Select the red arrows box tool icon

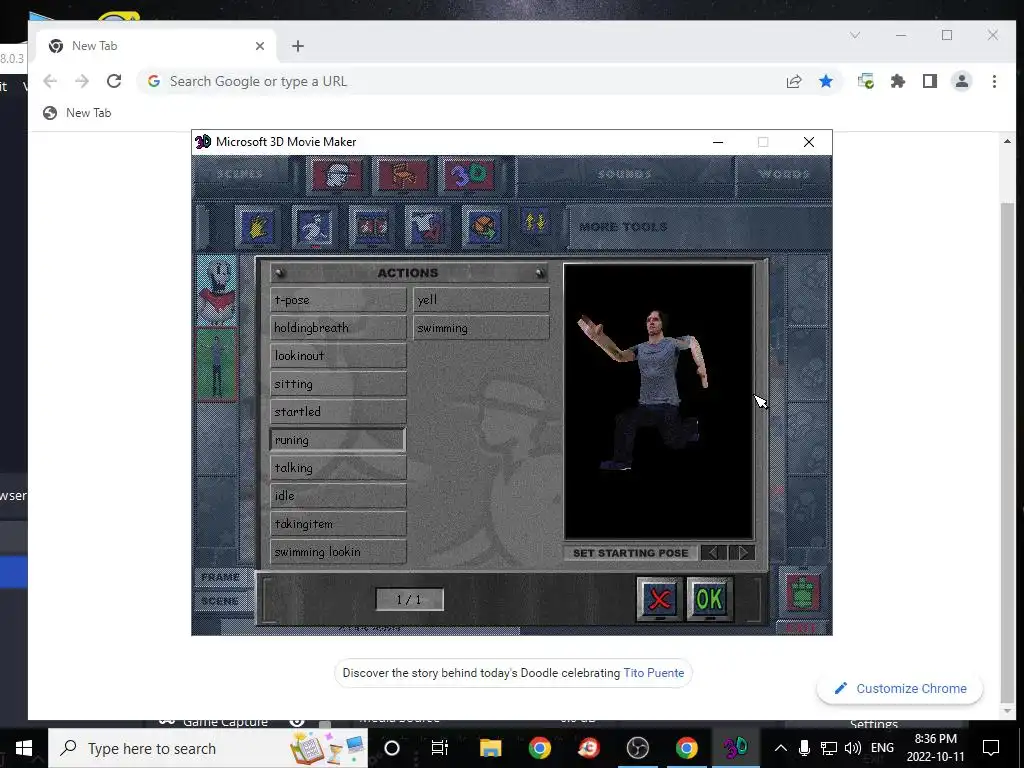[371, 227]
